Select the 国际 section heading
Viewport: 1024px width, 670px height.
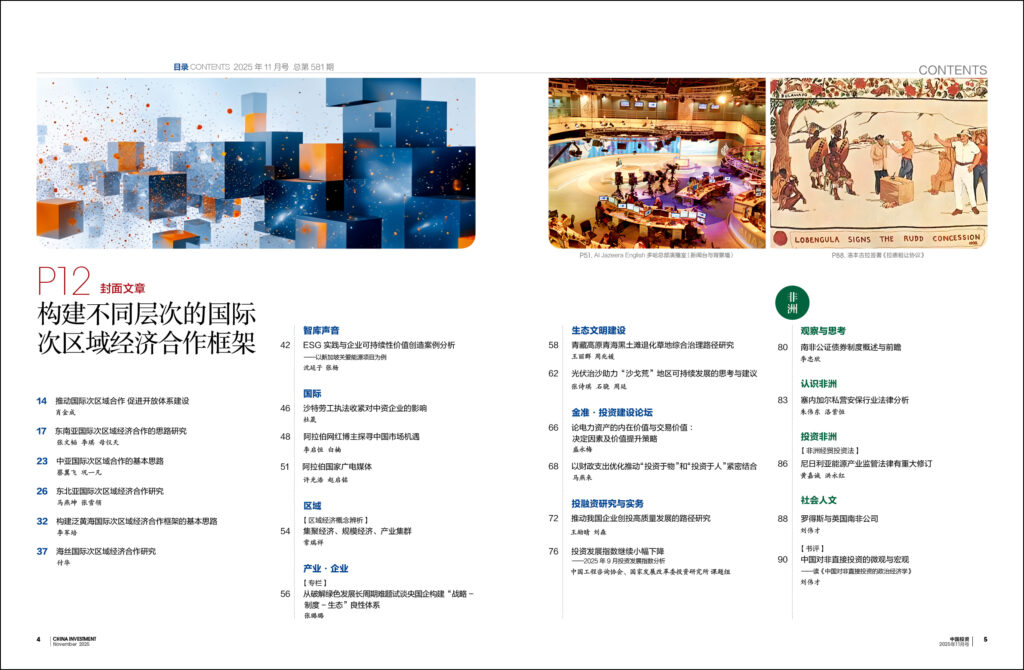[x=312, y=393]
